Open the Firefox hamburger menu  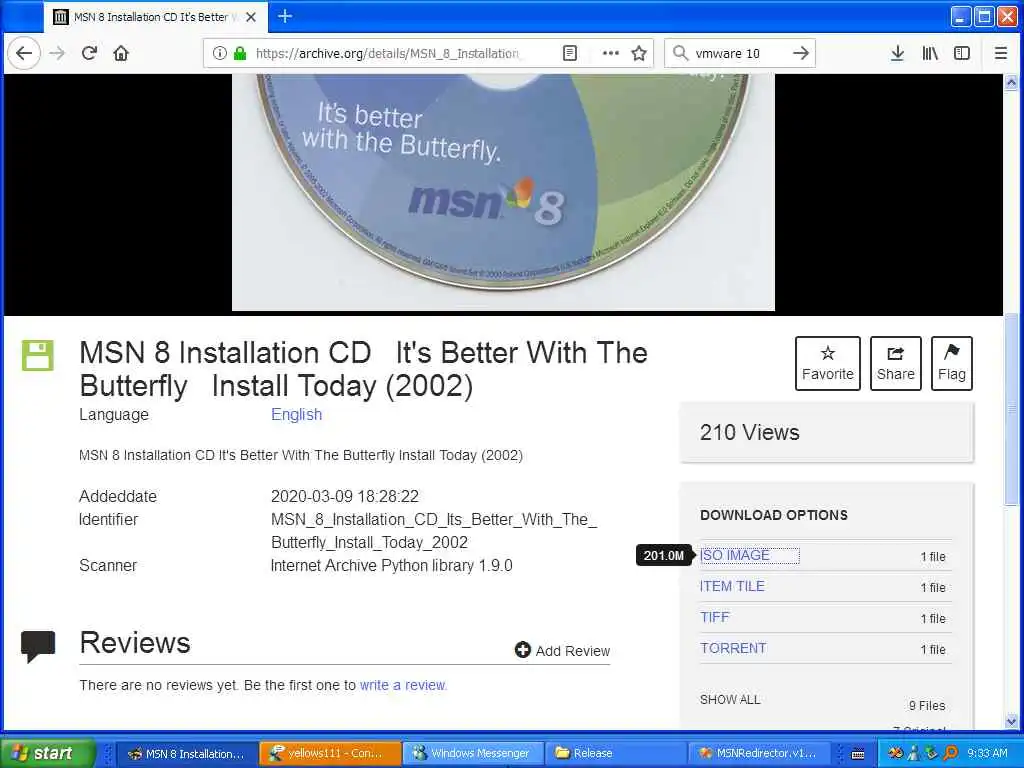[x=1000, y=53]
